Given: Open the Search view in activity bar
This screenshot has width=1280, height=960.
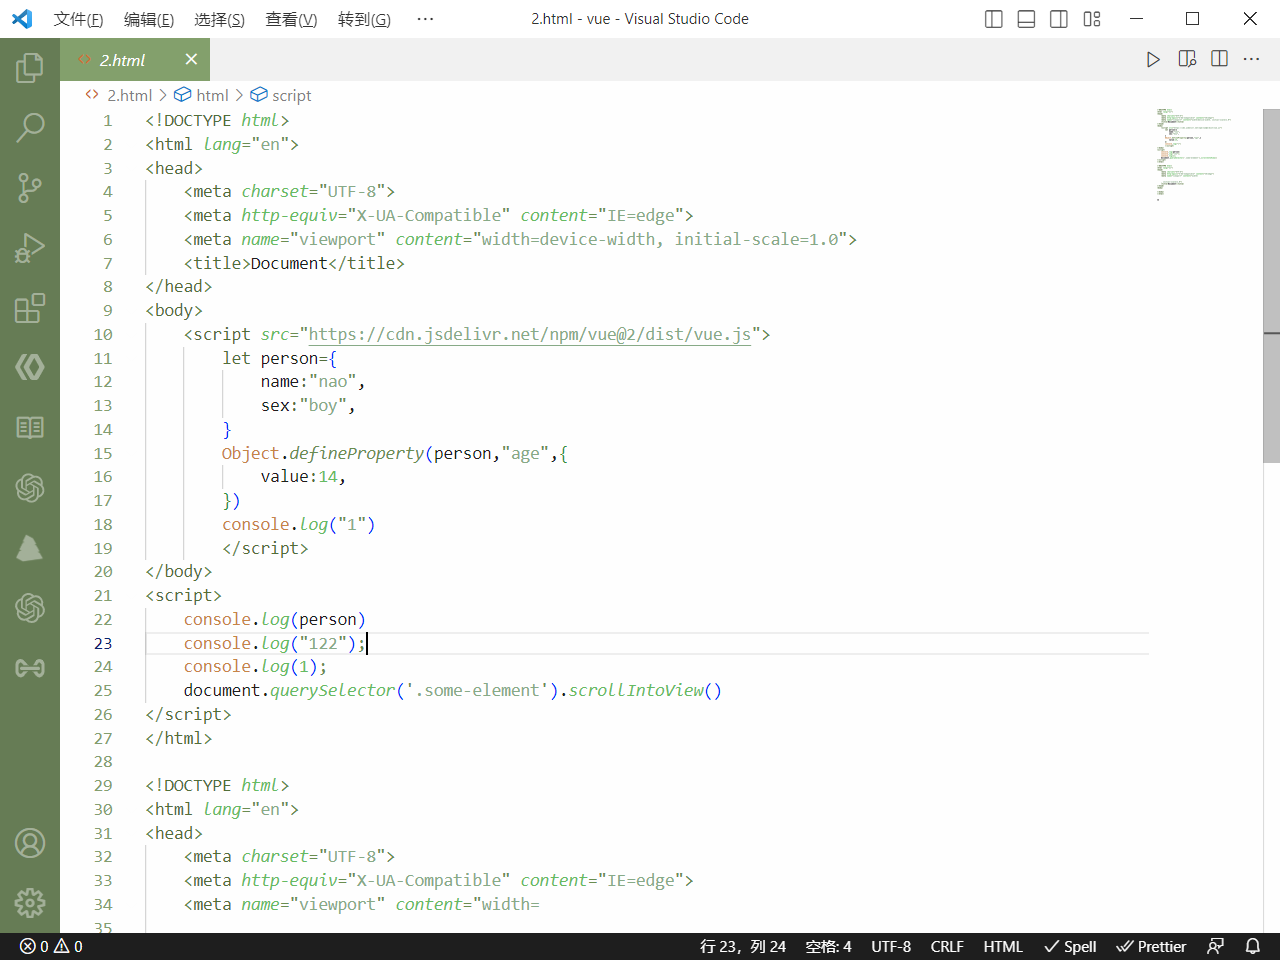Looking at the screenshot, I should pyautogui.click(x=30, y=127).
